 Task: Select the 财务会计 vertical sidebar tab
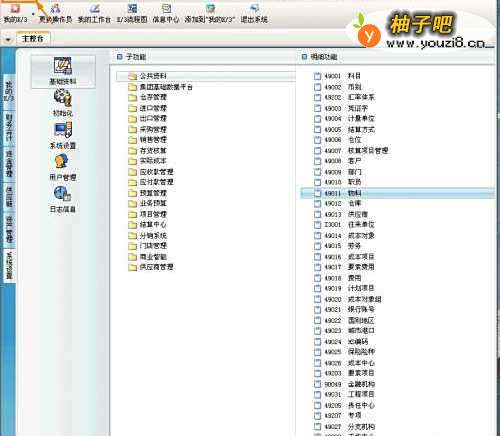pos(9,127)
